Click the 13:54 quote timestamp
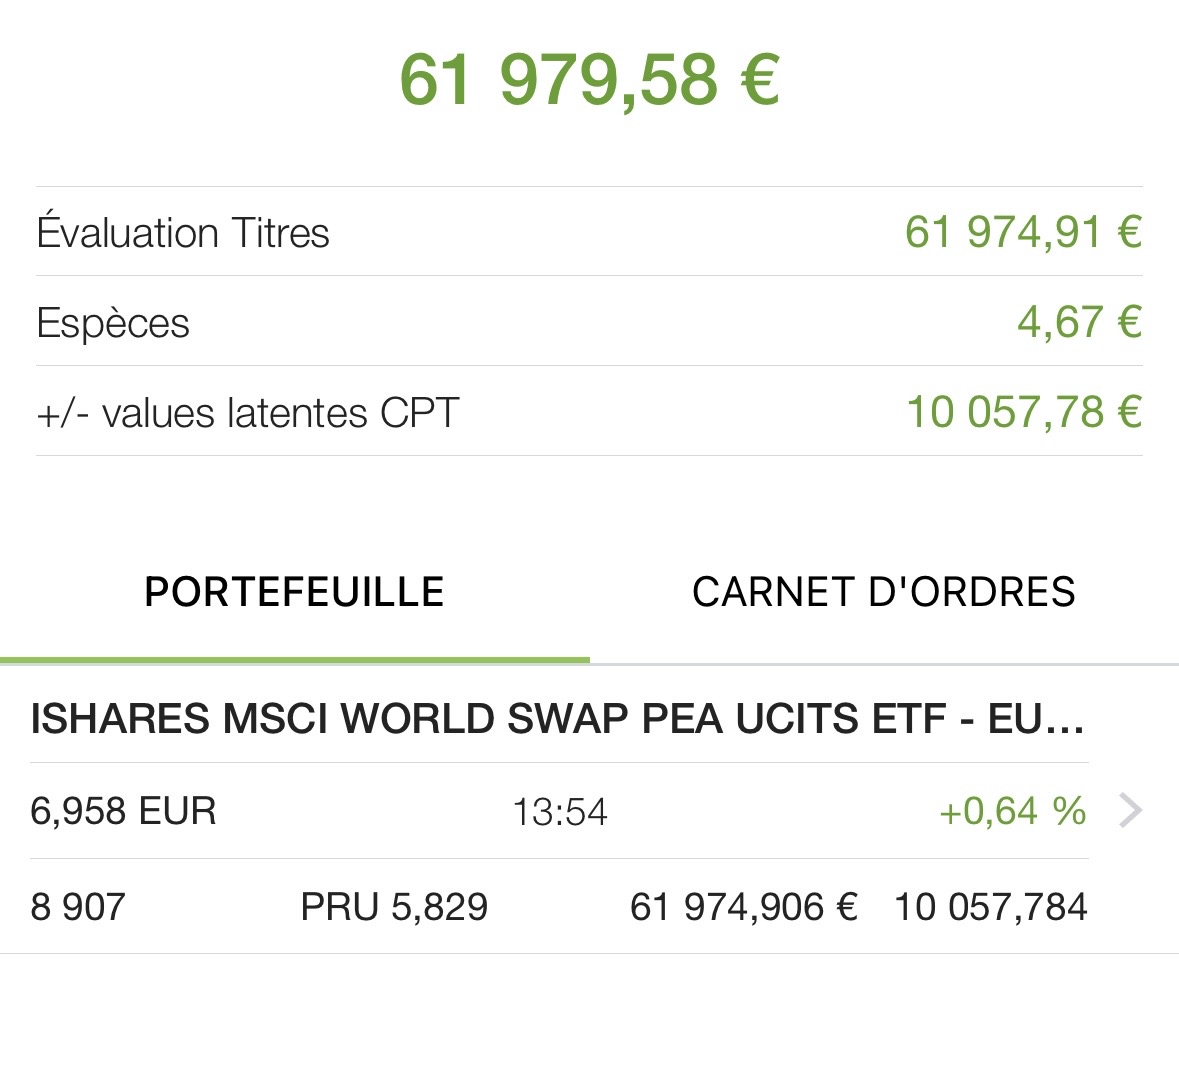 [x=559, y=812]
